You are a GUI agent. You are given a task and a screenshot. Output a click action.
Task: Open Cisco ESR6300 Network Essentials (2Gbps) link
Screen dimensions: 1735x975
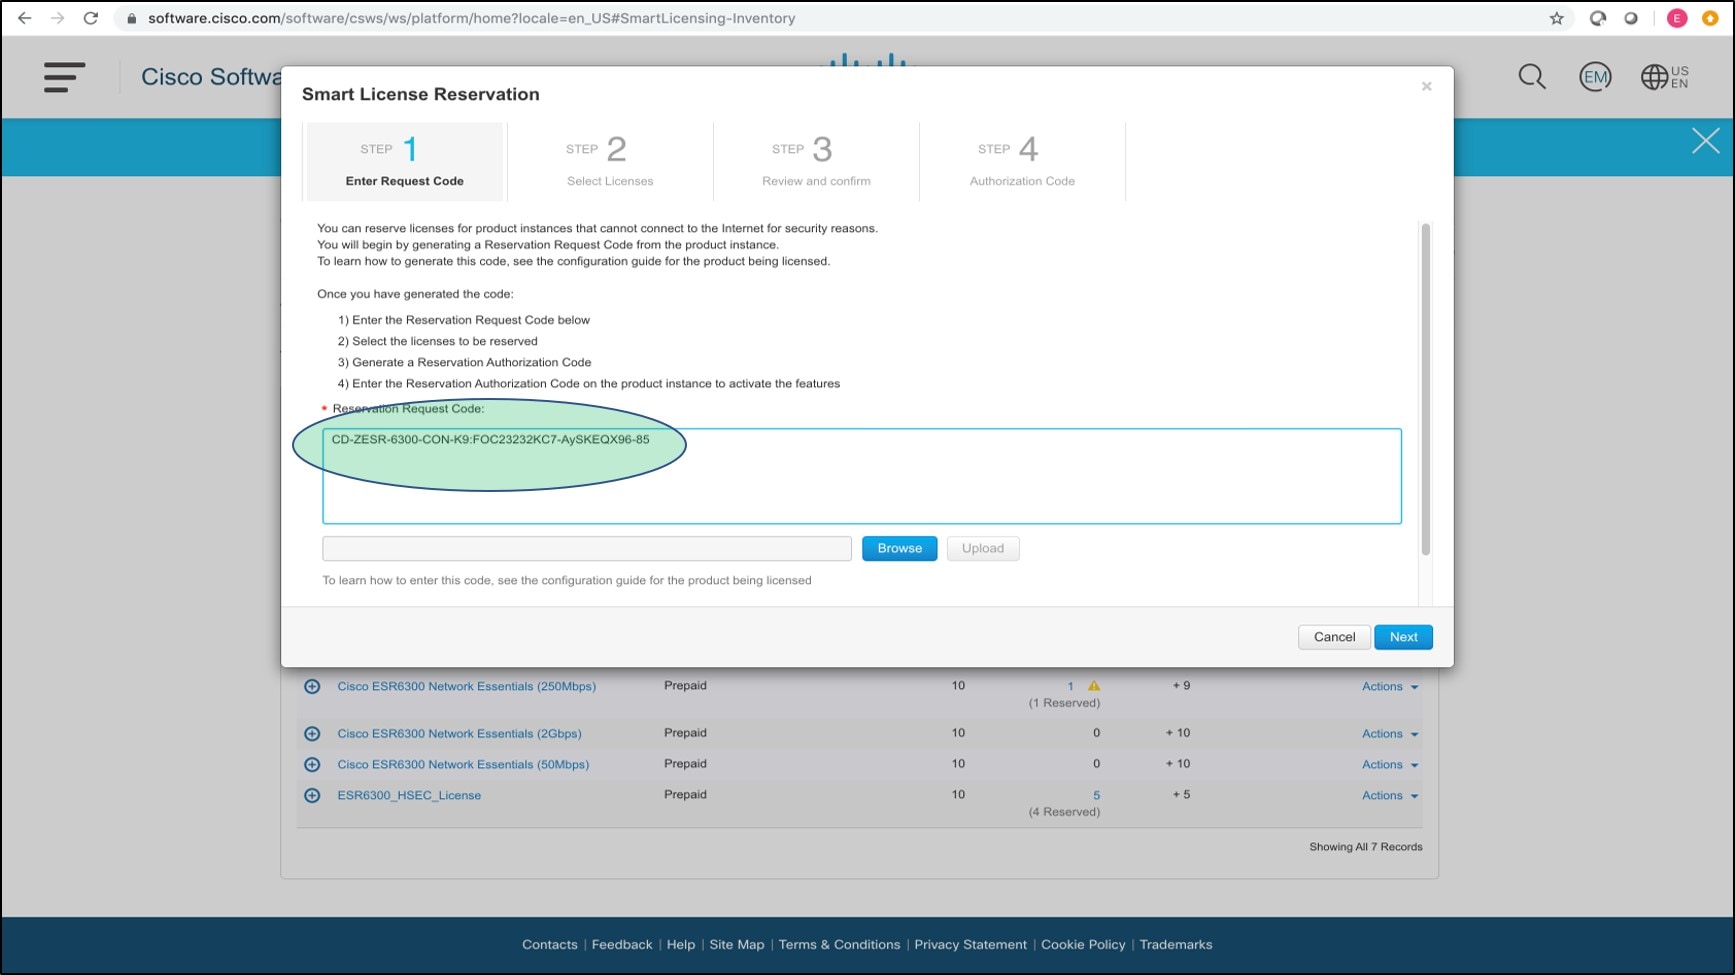[459, 734]
